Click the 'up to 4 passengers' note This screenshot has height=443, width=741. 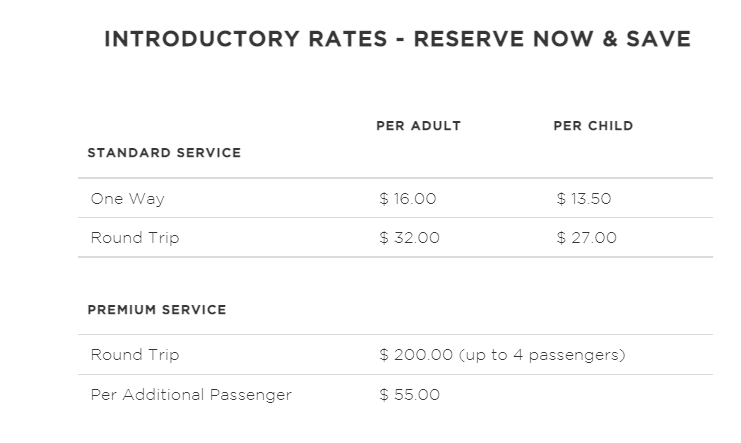click(x=542, y=355)
